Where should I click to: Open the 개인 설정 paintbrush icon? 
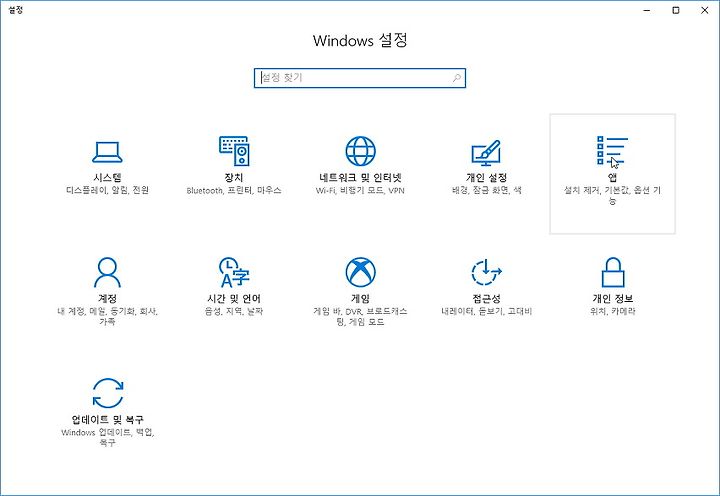[486, 153]
